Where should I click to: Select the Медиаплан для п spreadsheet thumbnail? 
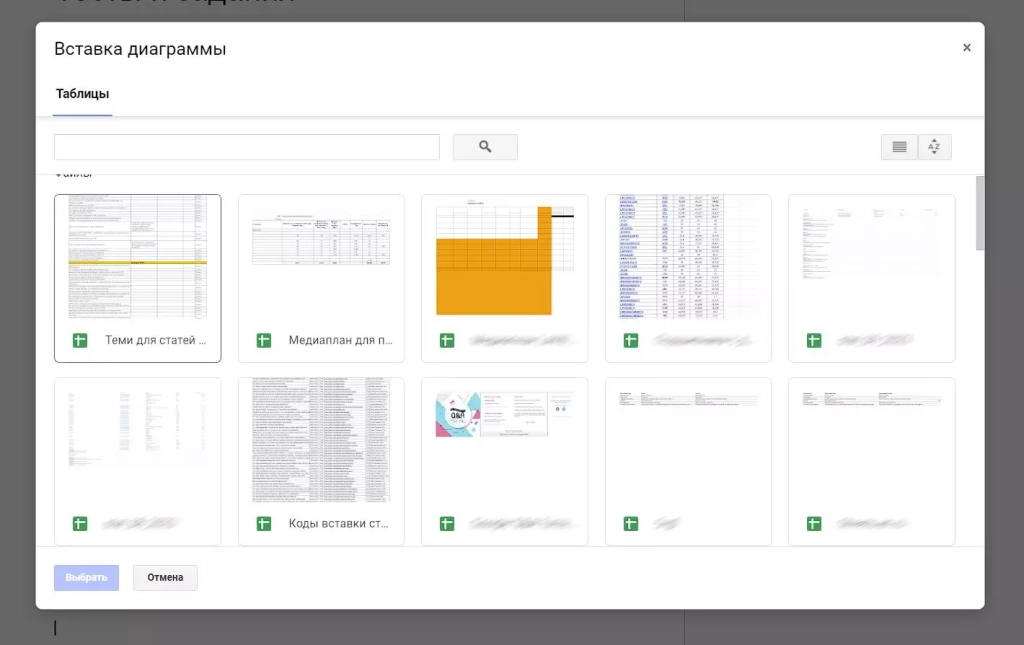pyautogui.click(x=321, y=258)
